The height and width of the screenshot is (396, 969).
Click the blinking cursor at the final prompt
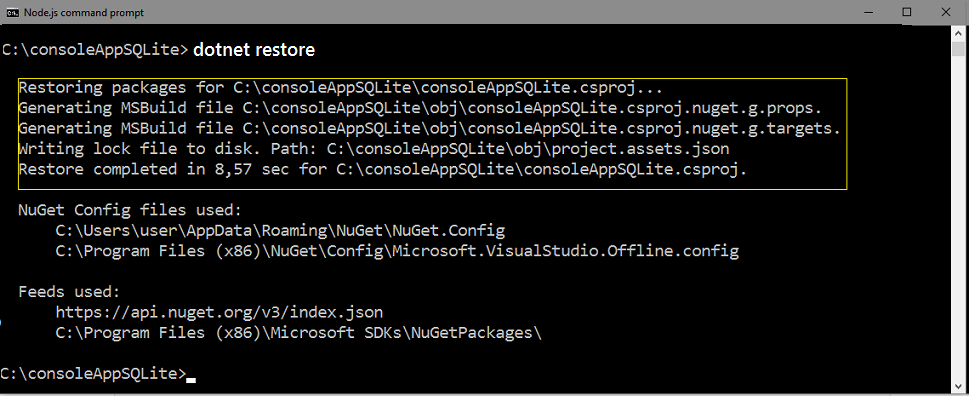tap(191, 380)
